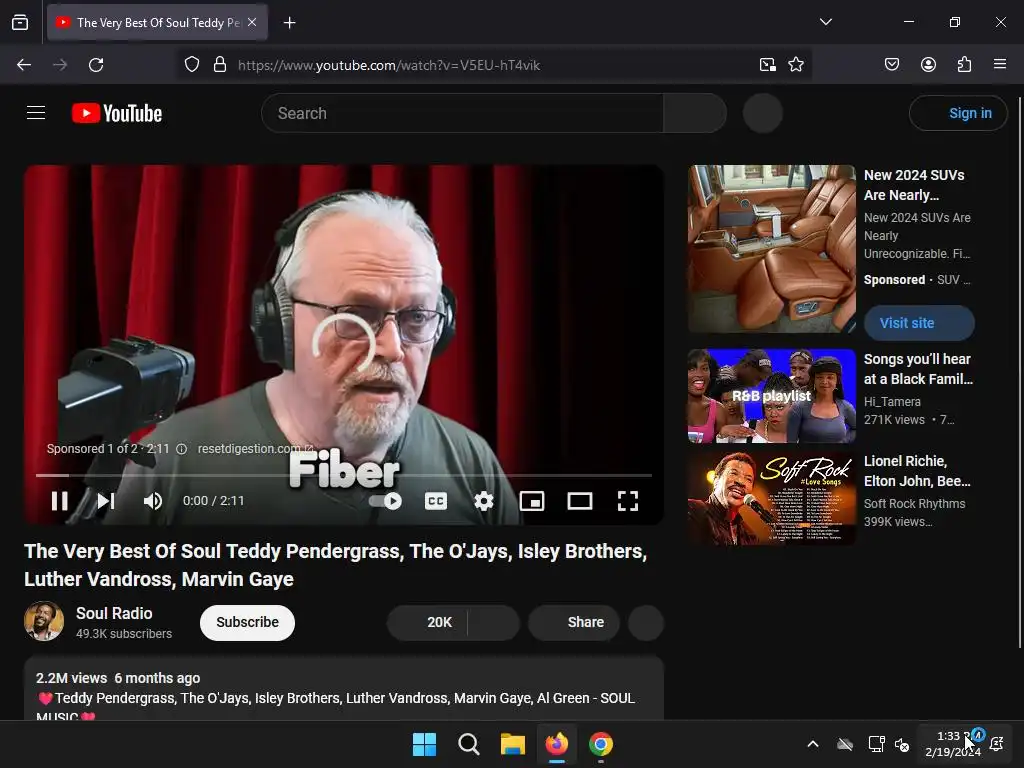Close the YouTube tab

click(x=252, y=22)
